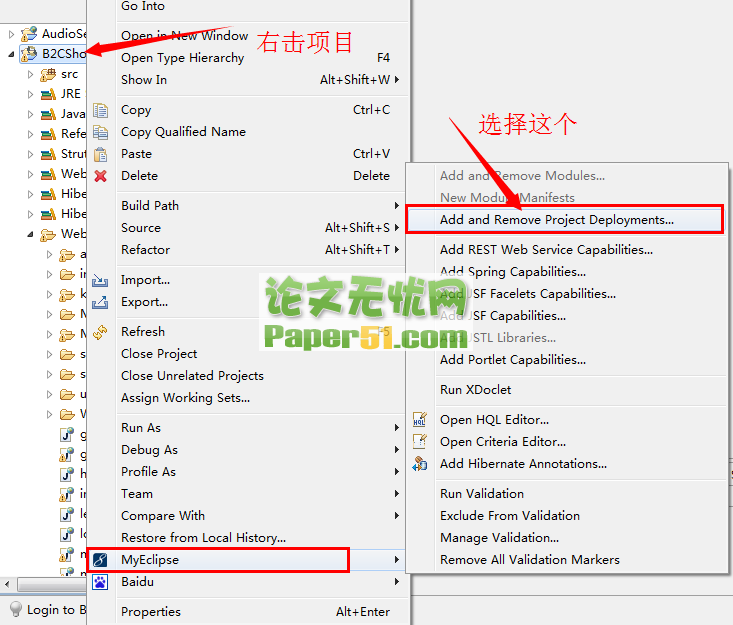Click the horizontal scrollbar left arrow

(x=7, y=584)
